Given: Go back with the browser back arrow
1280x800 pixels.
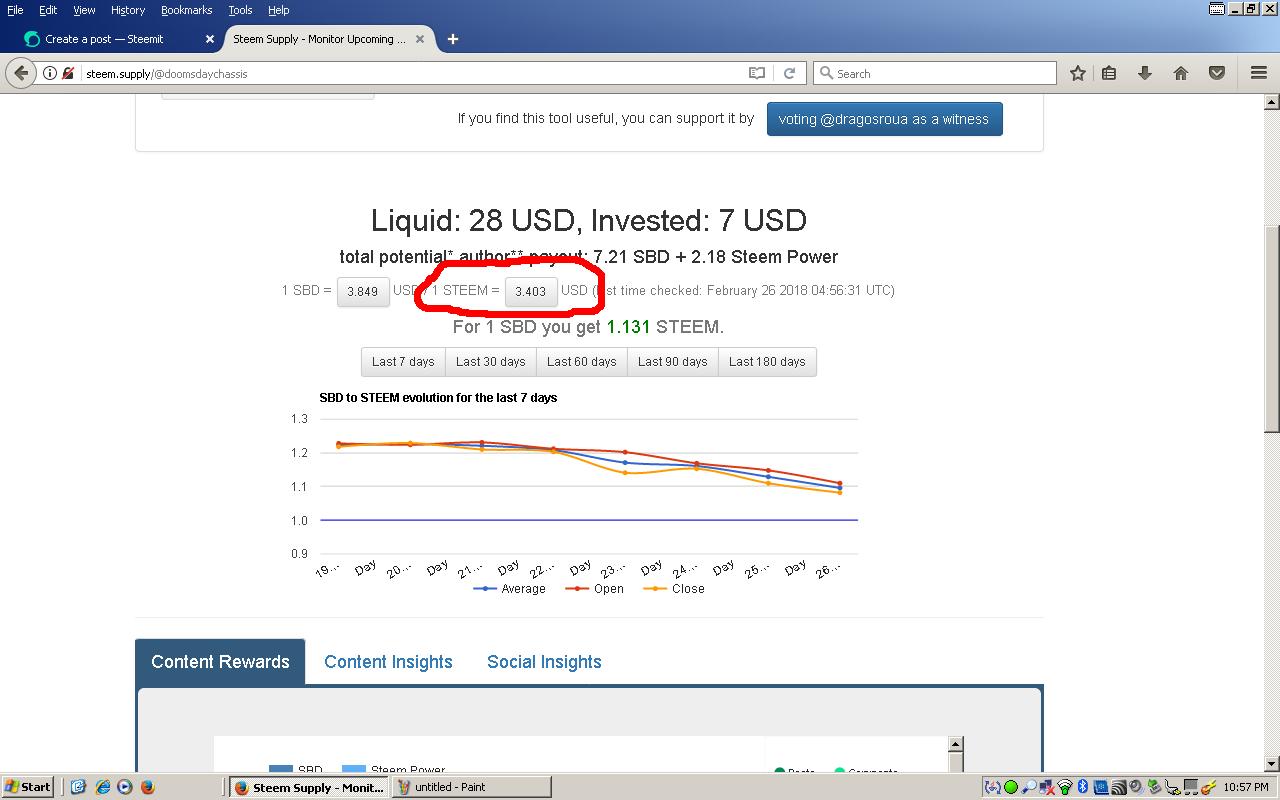Looking at the screenshot, I should point(21,73).
